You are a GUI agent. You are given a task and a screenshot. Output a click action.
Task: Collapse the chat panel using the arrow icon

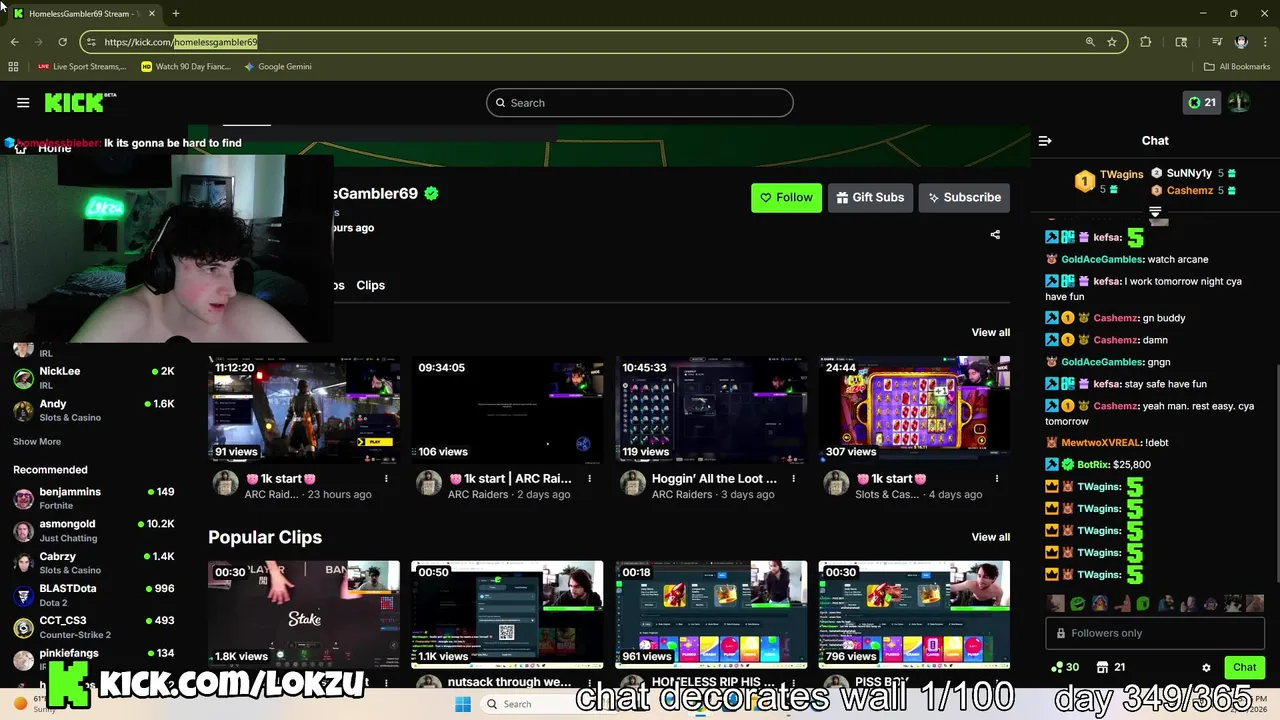point(1045,141)
